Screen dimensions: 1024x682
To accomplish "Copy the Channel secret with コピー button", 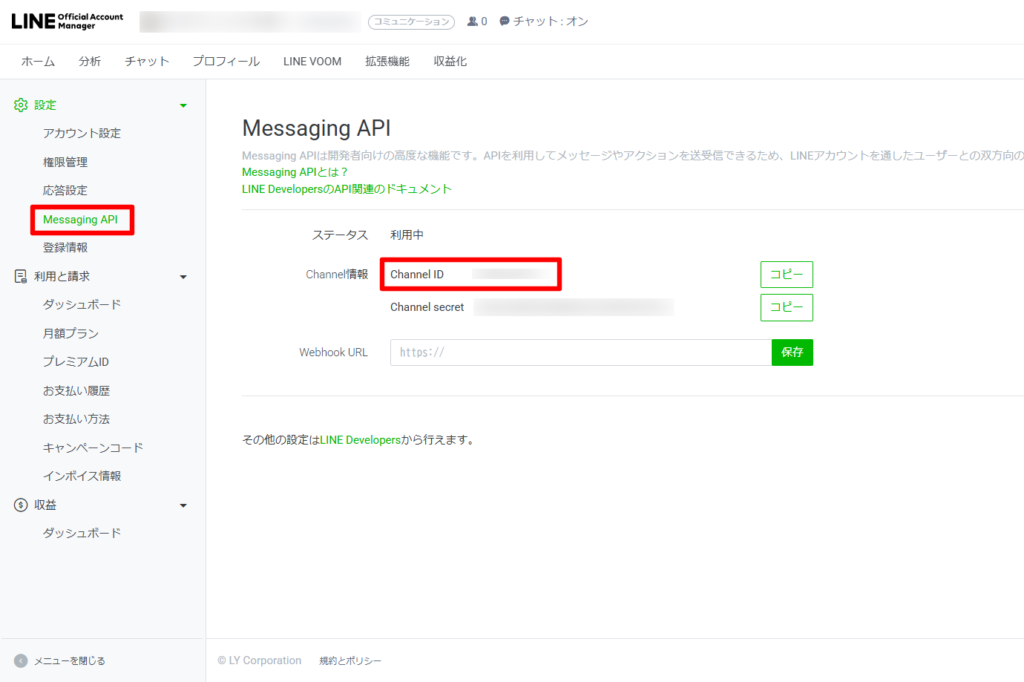I will click(786, 307).
